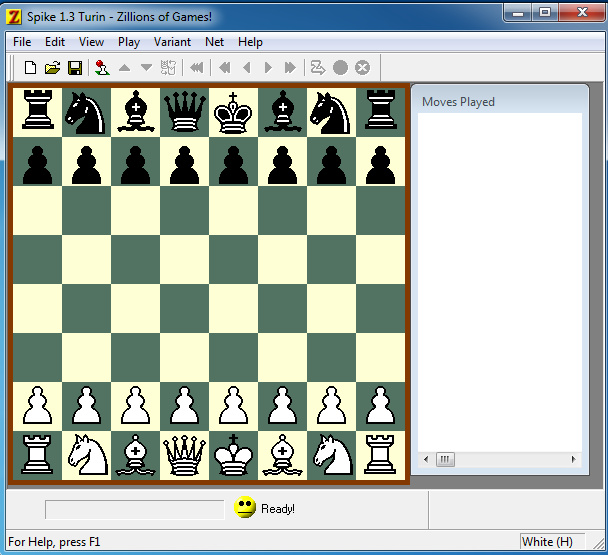Image resolution: width=608 pixels, height=555 pixels.
Task: Click the circled X stop icon
Action: coord(363,68)
